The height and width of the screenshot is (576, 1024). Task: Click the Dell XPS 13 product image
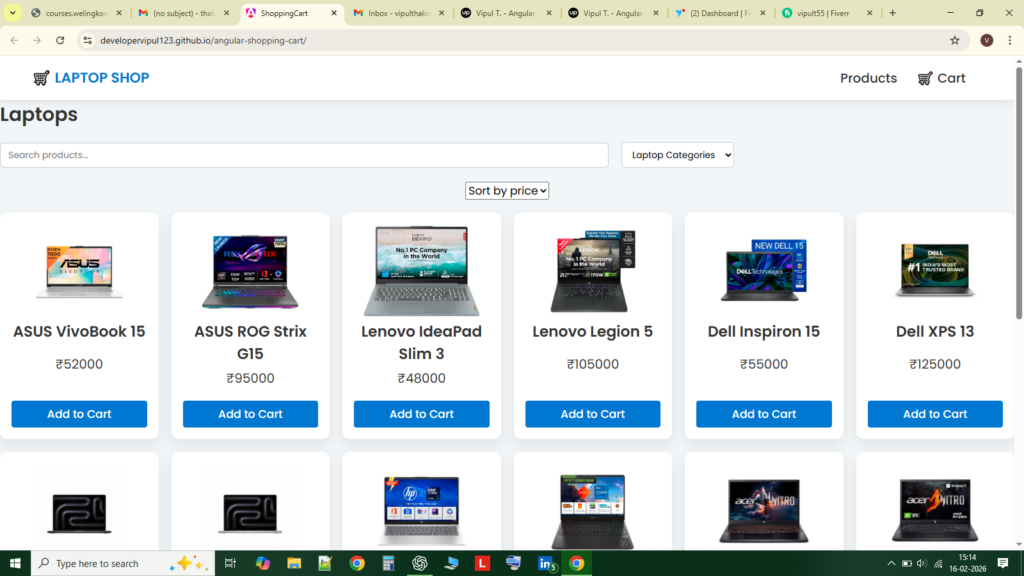(x=935, y=270)
